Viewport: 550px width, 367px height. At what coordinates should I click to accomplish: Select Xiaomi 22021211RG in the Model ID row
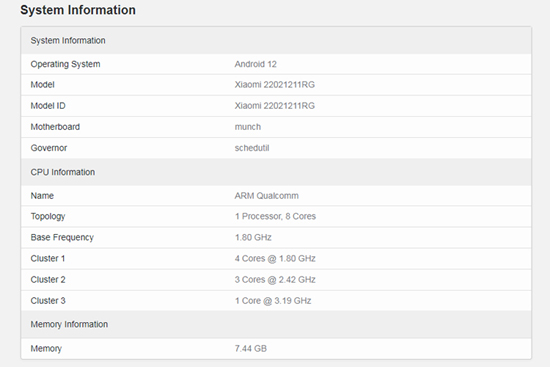[275, 106]
